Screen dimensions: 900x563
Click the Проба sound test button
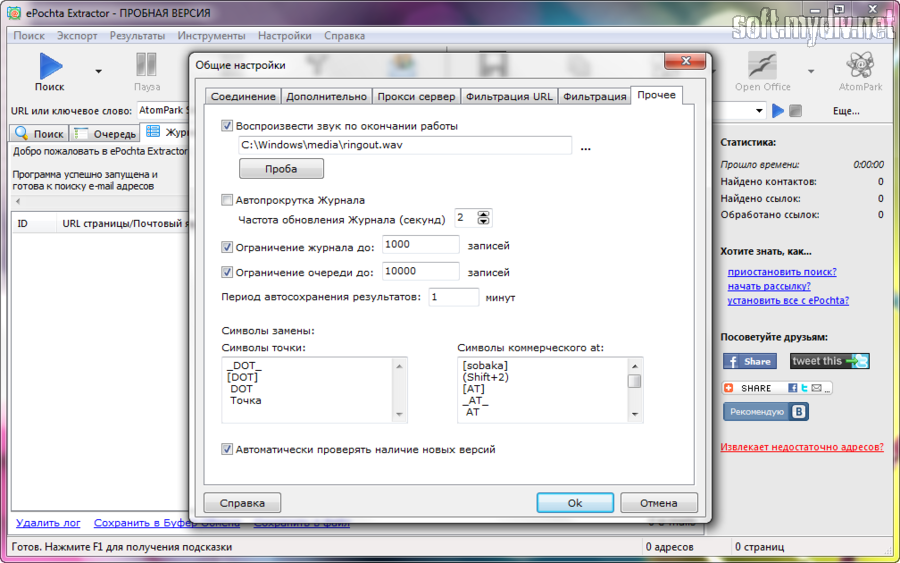(x=281, y=169)
